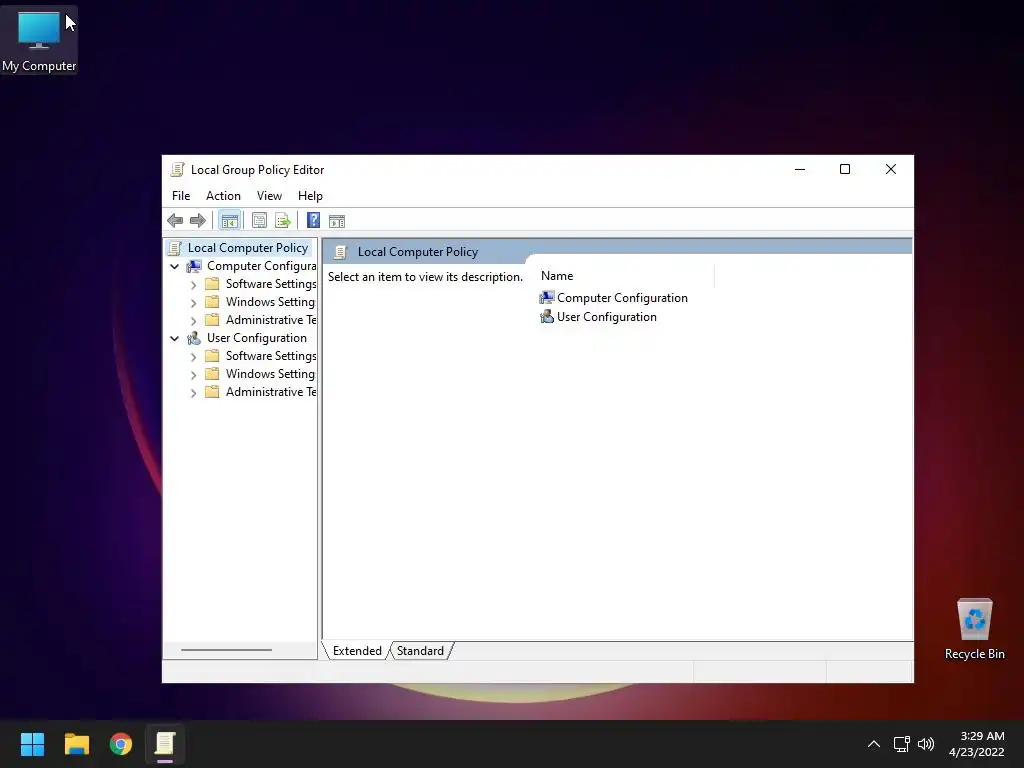
Task: Select Administrative Templates folder under User Configuration
Action: [271, 392]
